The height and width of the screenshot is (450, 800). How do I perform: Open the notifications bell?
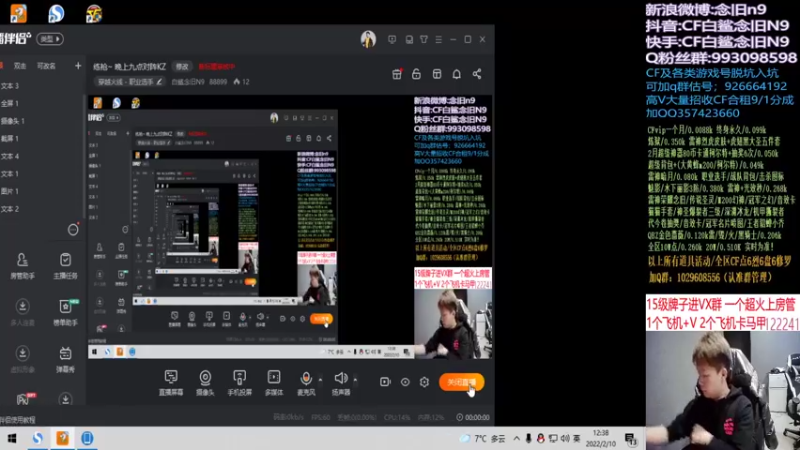457,74
